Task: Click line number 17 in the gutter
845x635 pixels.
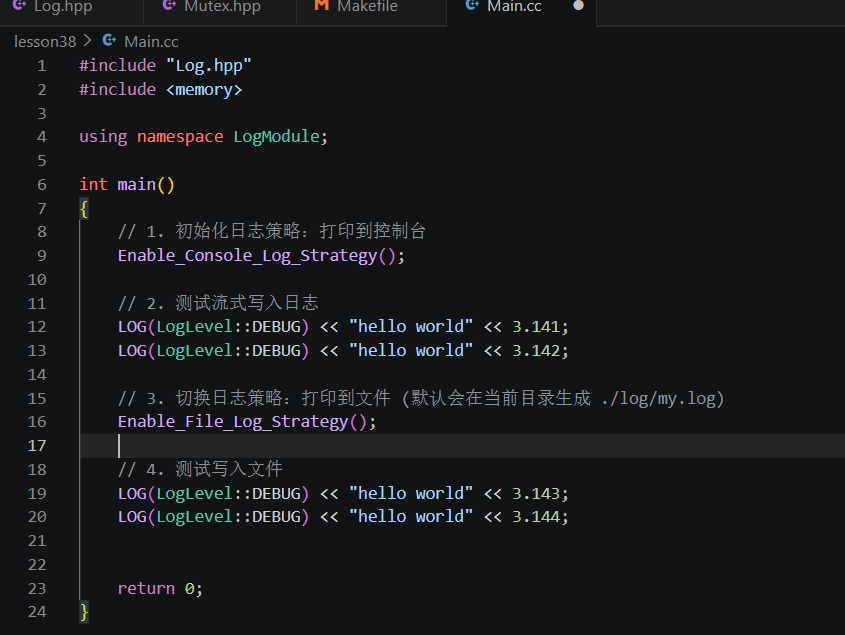Action: point(37,446)
